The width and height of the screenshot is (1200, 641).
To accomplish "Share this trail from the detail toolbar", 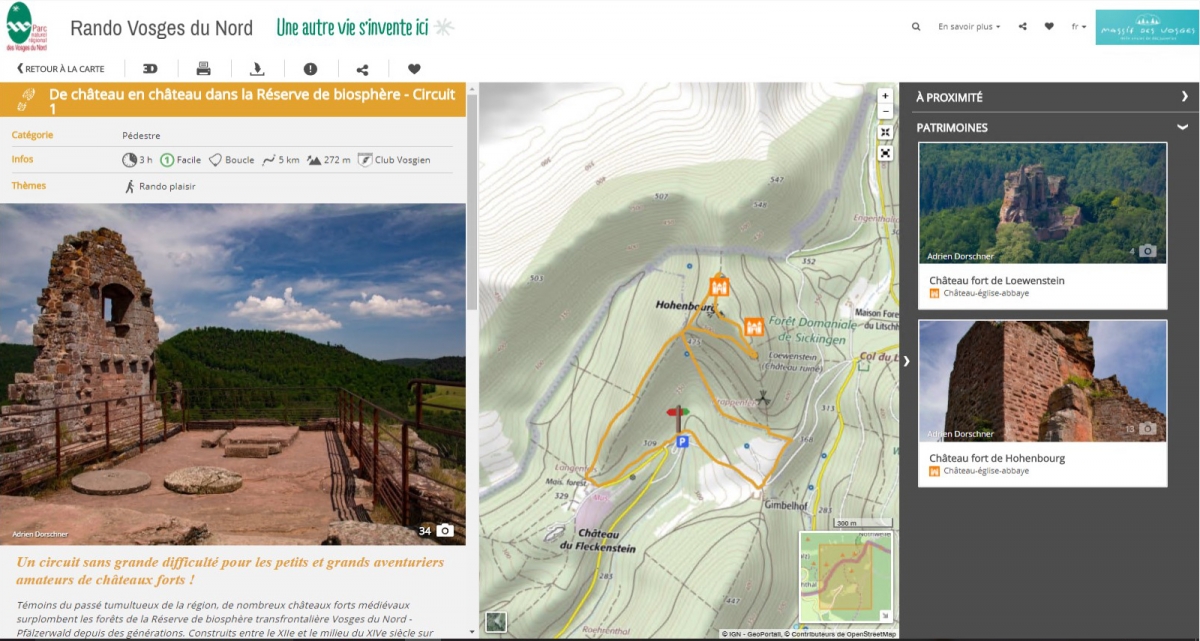I will [x=362, y=69].
